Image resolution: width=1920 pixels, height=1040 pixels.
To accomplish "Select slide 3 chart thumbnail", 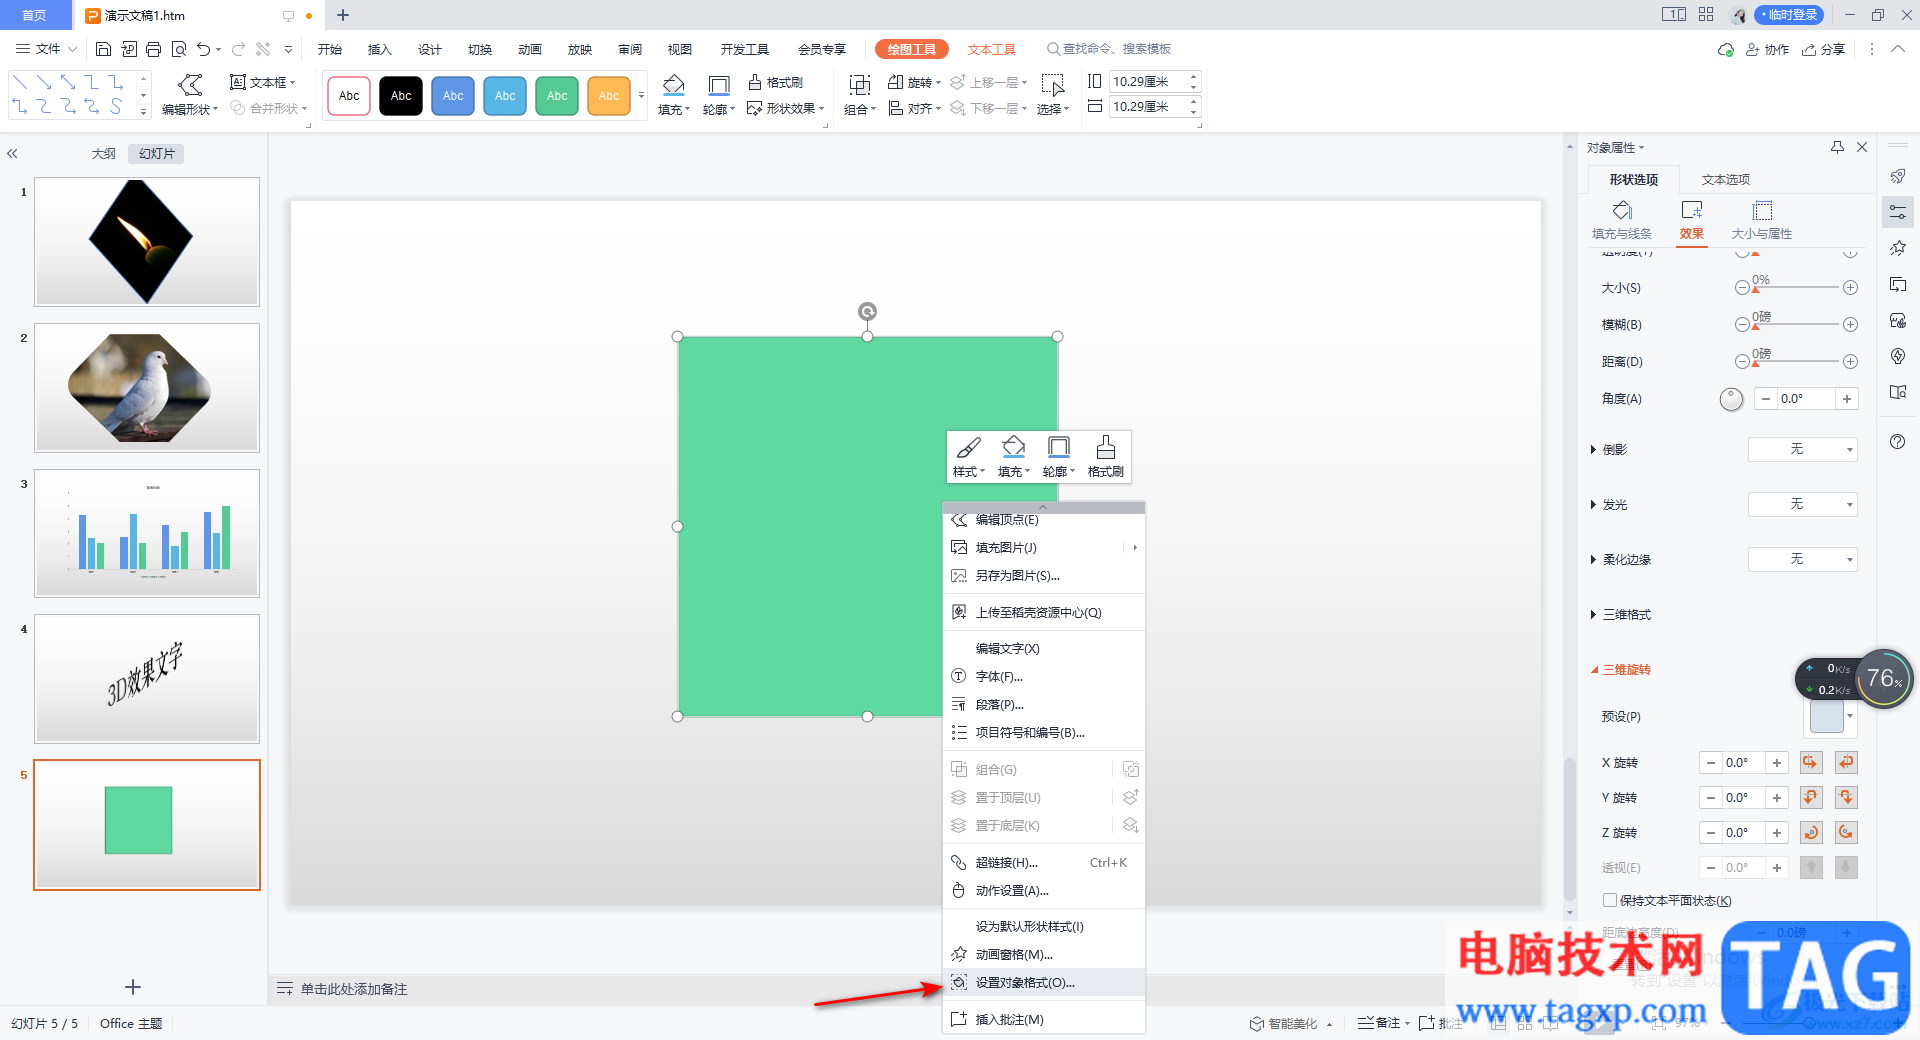I will [147, 533].
